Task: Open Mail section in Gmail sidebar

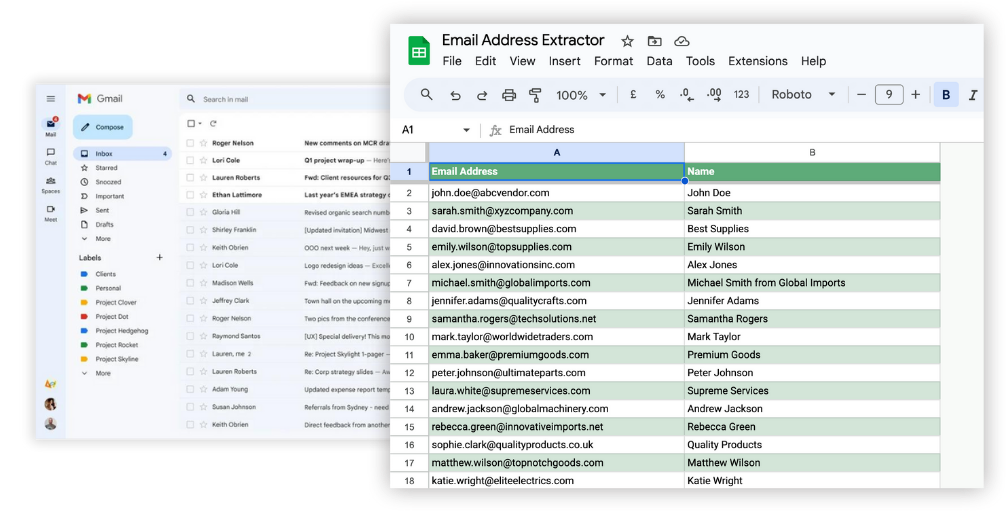Action: (x=51, y=127)
